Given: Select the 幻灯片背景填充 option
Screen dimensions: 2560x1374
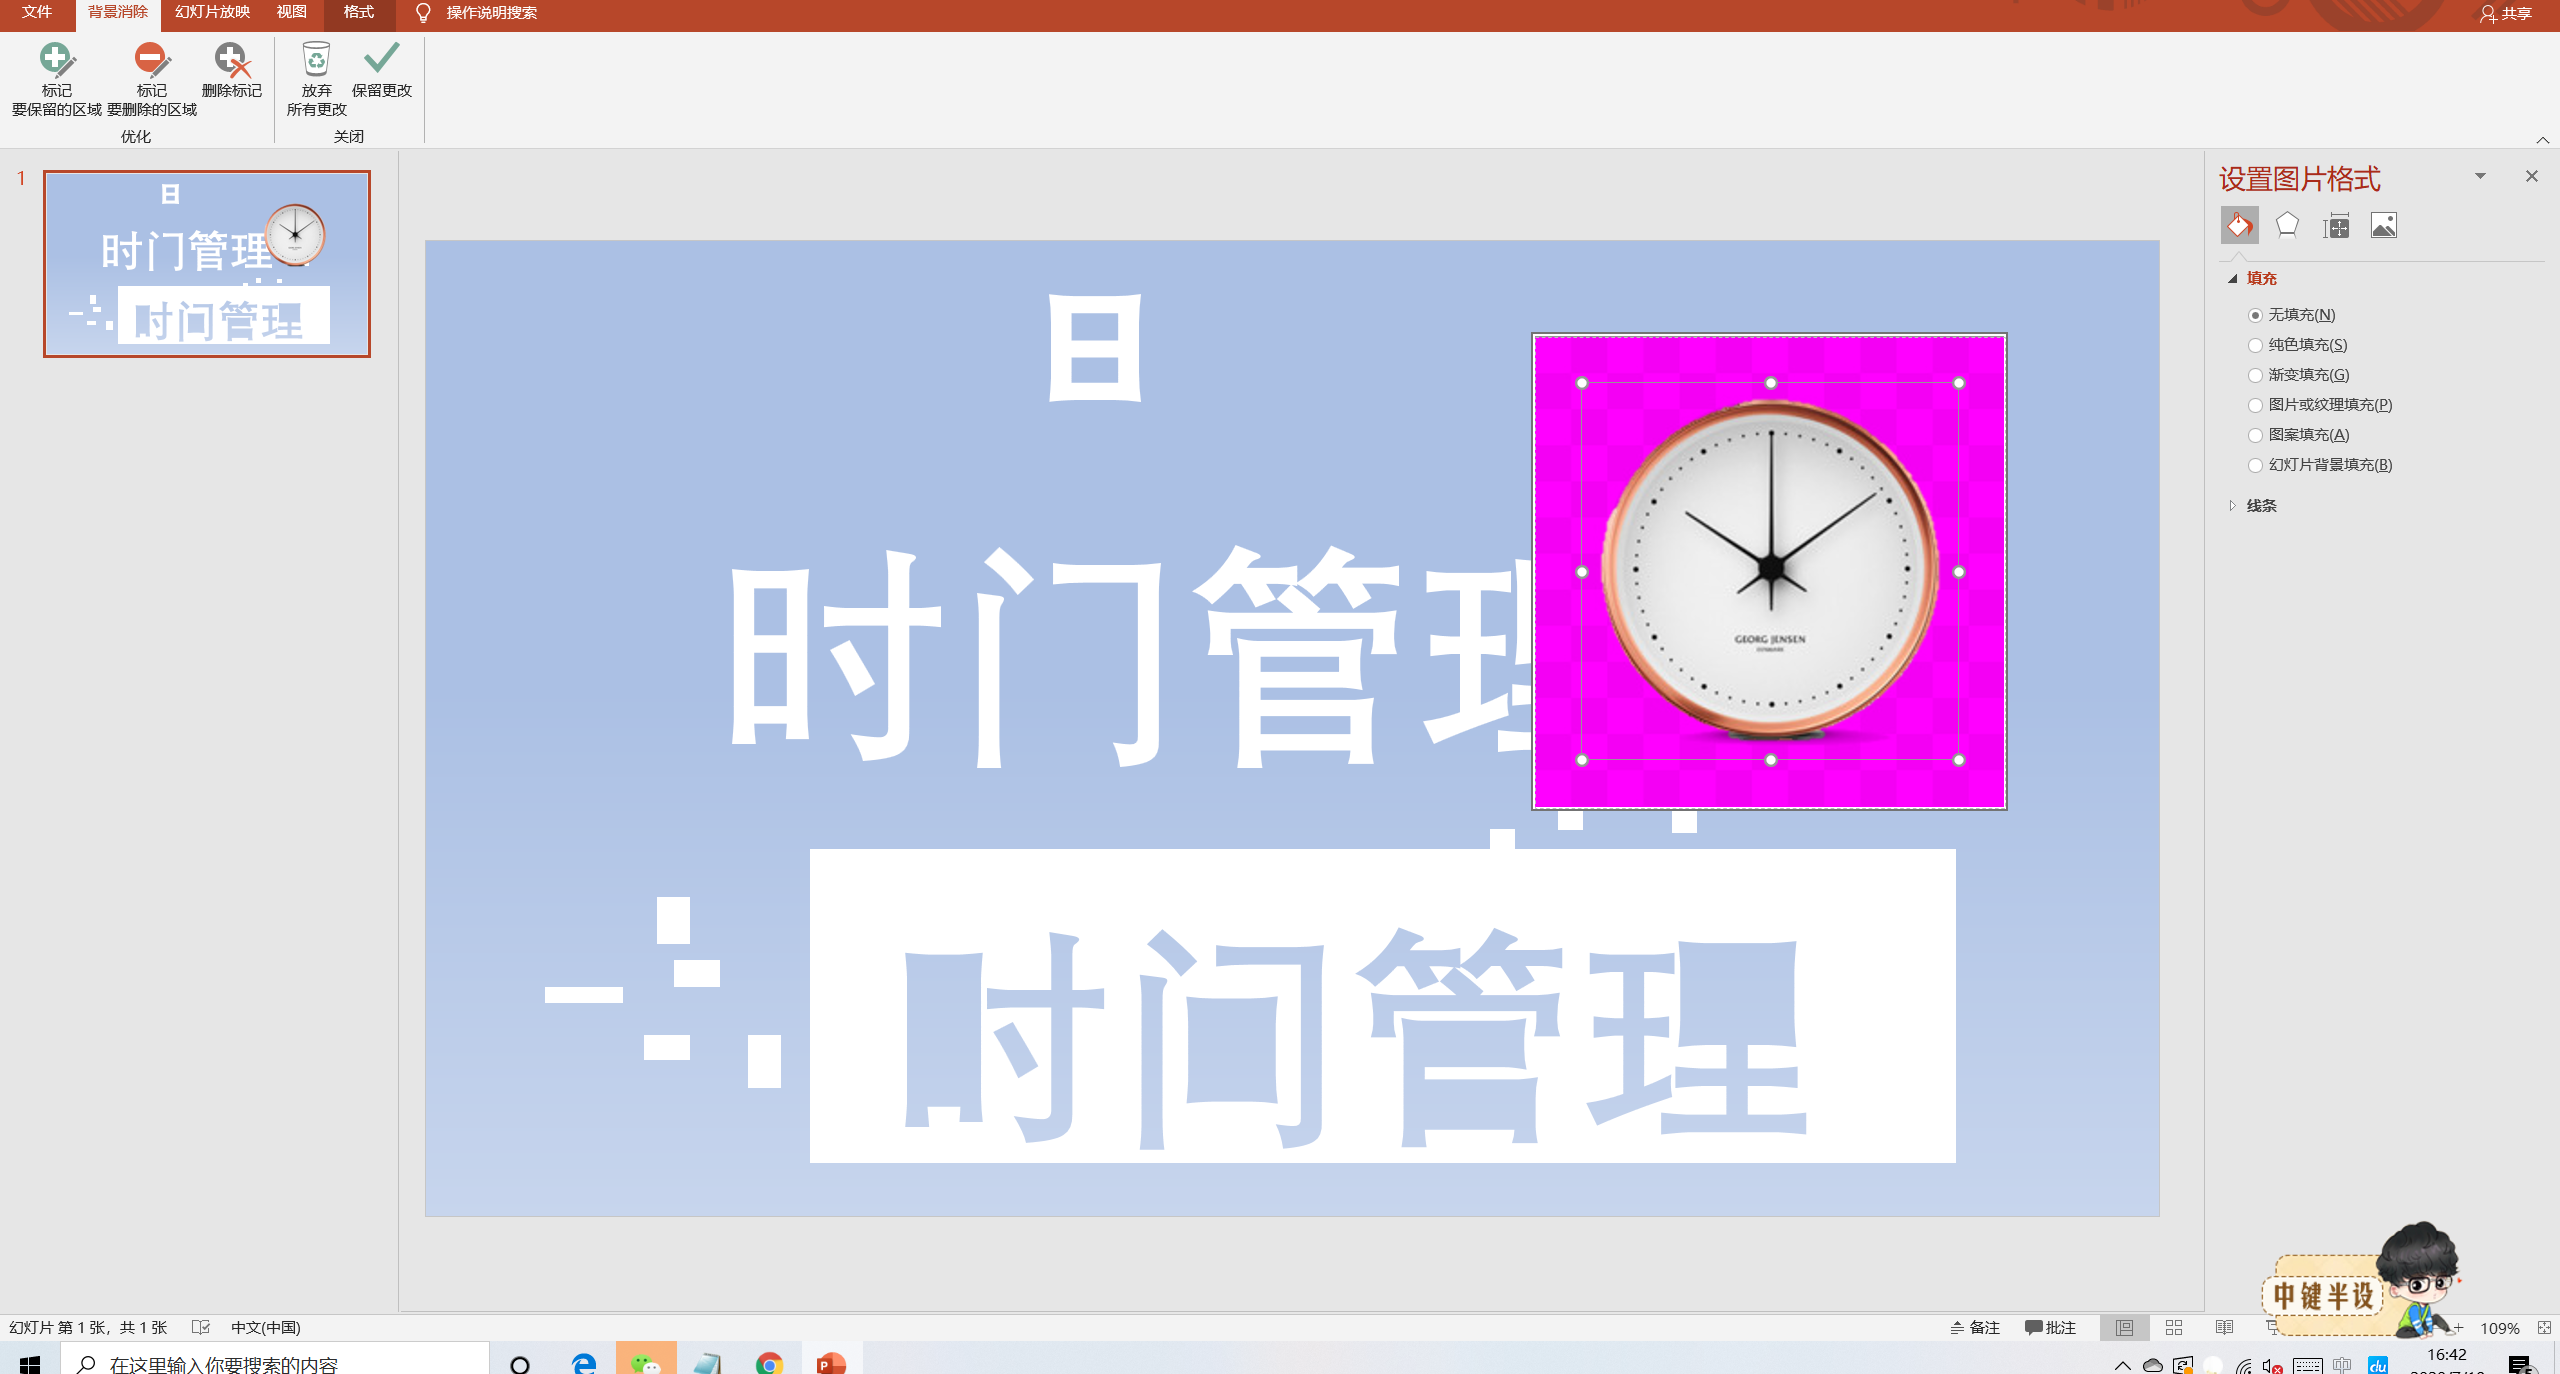Looking at the screenshot, I should click(2255, 464).
